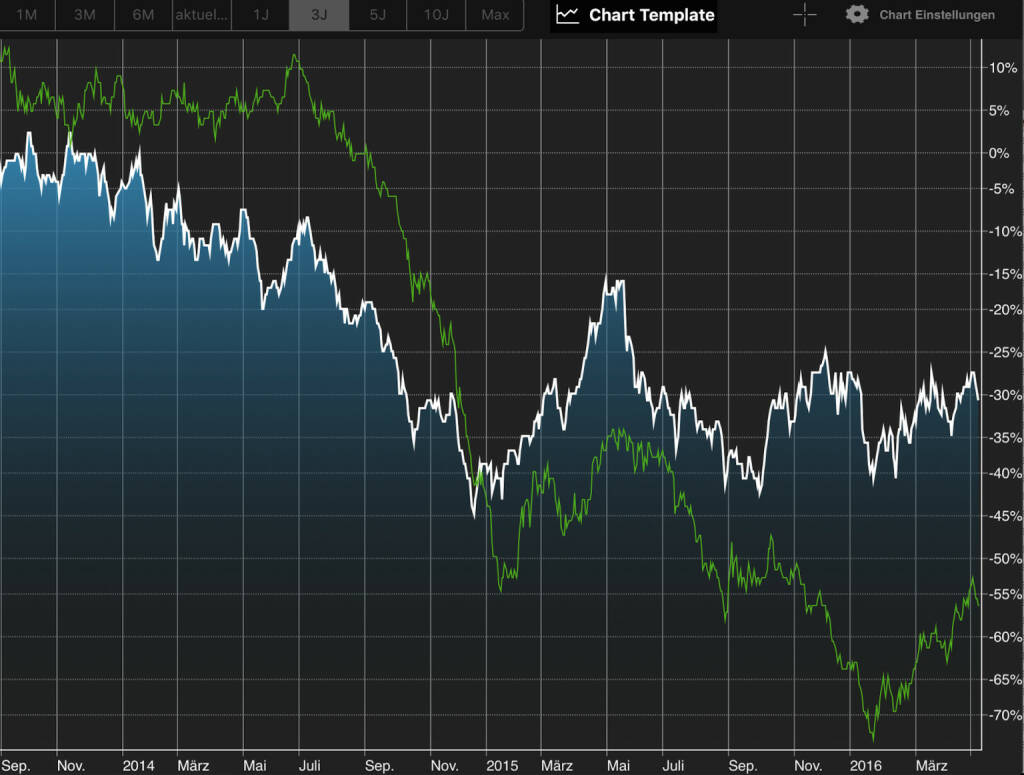This screenshot has width=1024, height=775.
Task: Click the 2015 label on the time axis
Action: pos(502,765)
